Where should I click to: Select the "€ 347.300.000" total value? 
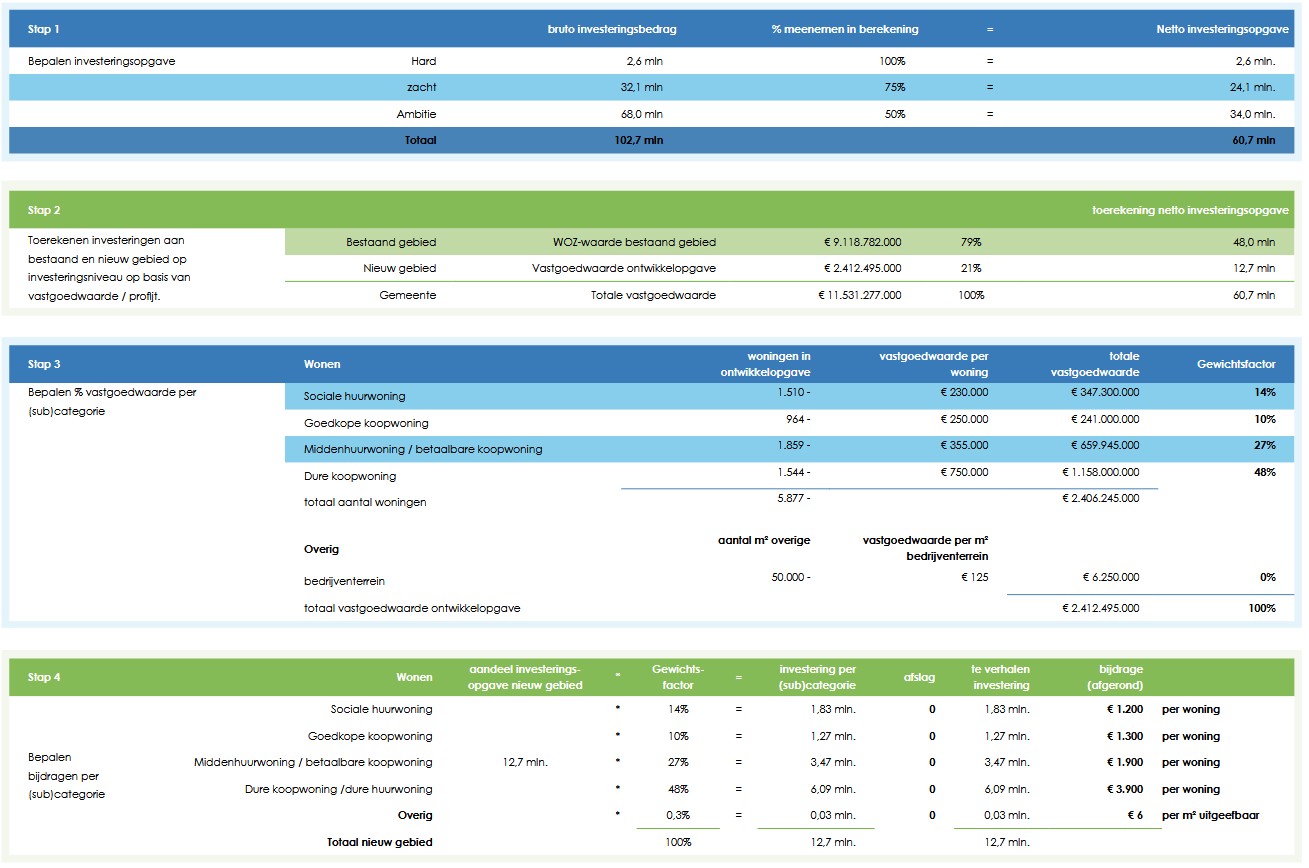1104,392
